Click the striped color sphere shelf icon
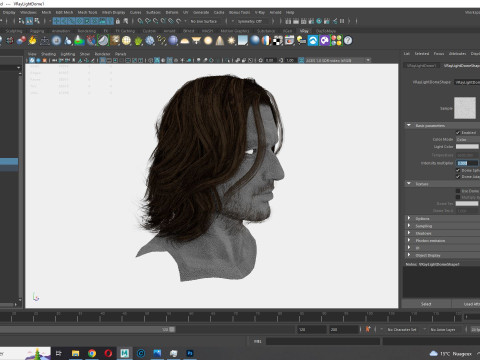This screenshot has width=480, height=360. 266,41
